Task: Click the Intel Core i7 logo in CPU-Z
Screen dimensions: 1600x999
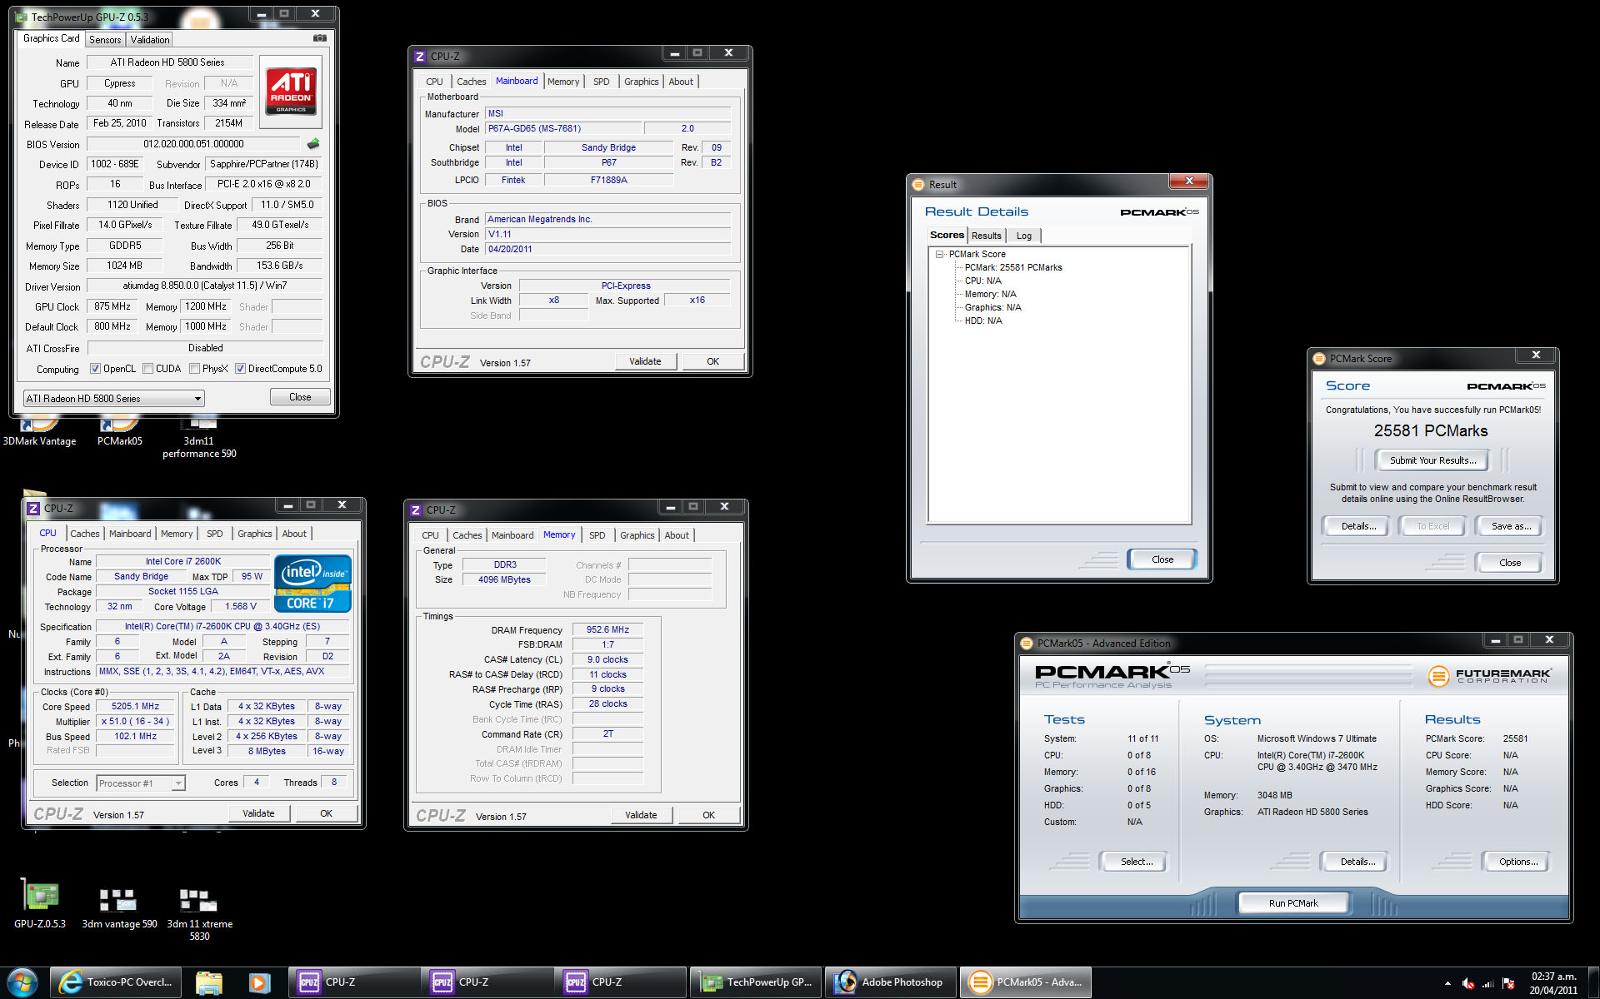Action: pyautogui.click(x=313, y=583)
